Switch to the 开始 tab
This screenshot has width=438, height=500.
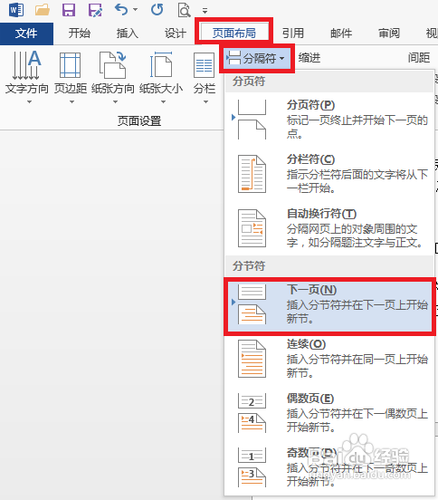(x=79, y=33)
